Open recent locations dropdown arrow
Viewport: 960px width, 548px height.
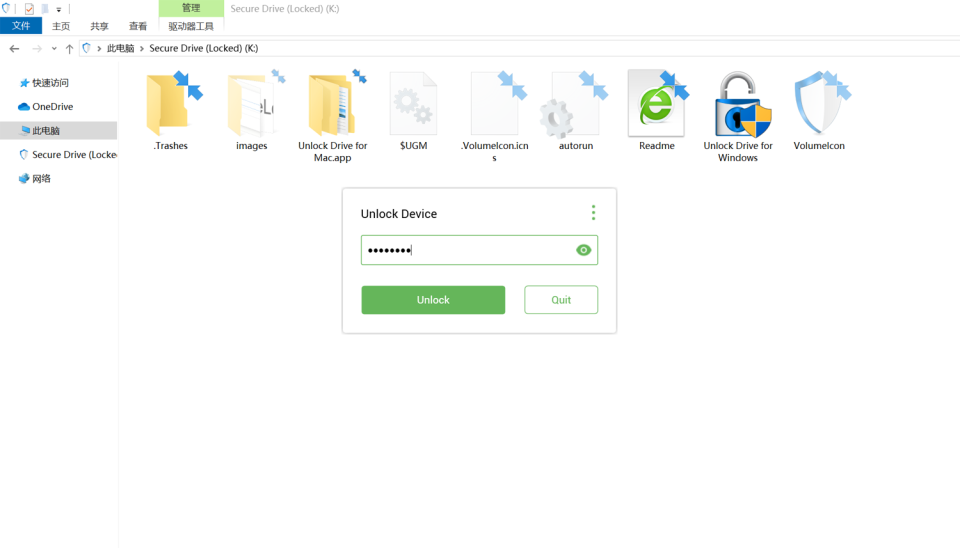54,48
